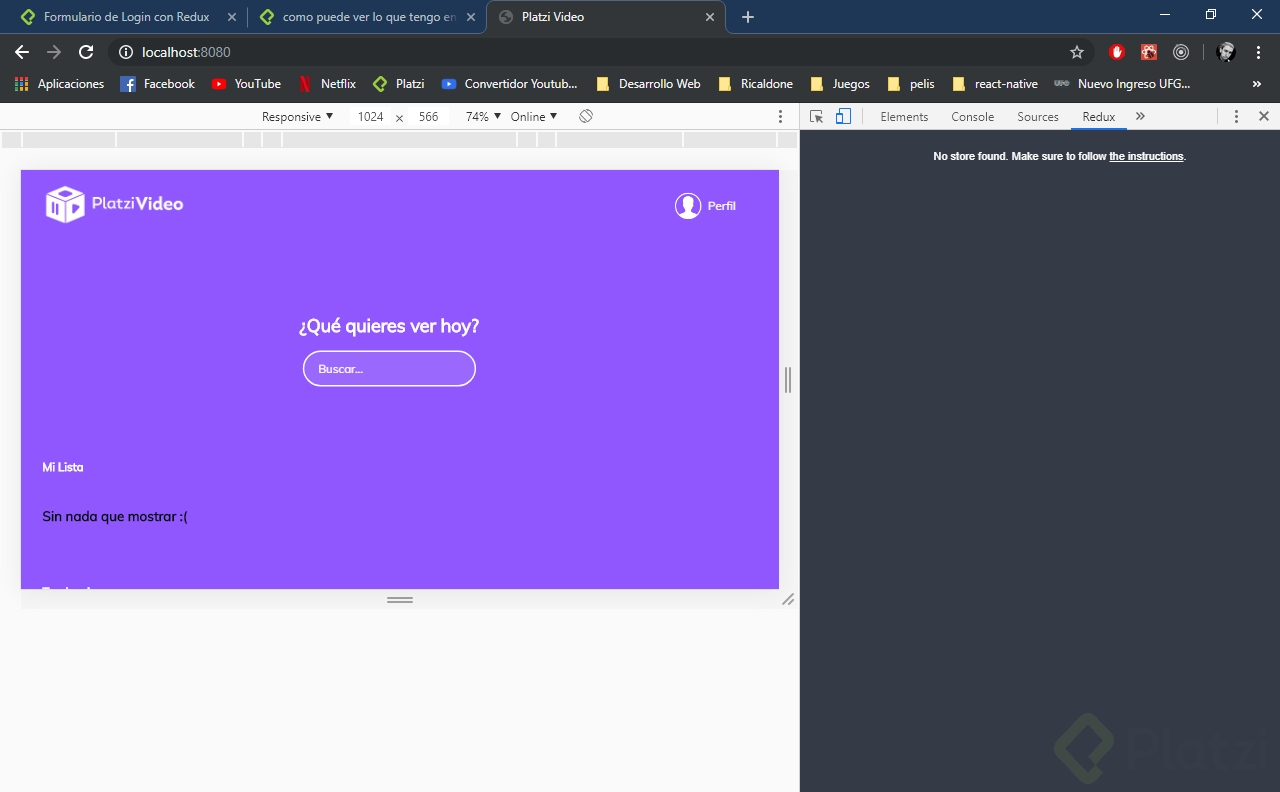
Task: Open the Chrome profile avatar
Action: pos(1226,52)
